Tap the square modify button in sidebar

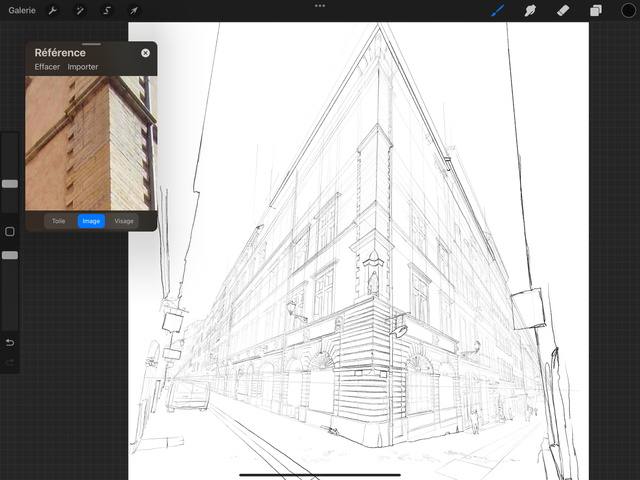[x=10, y=231]
